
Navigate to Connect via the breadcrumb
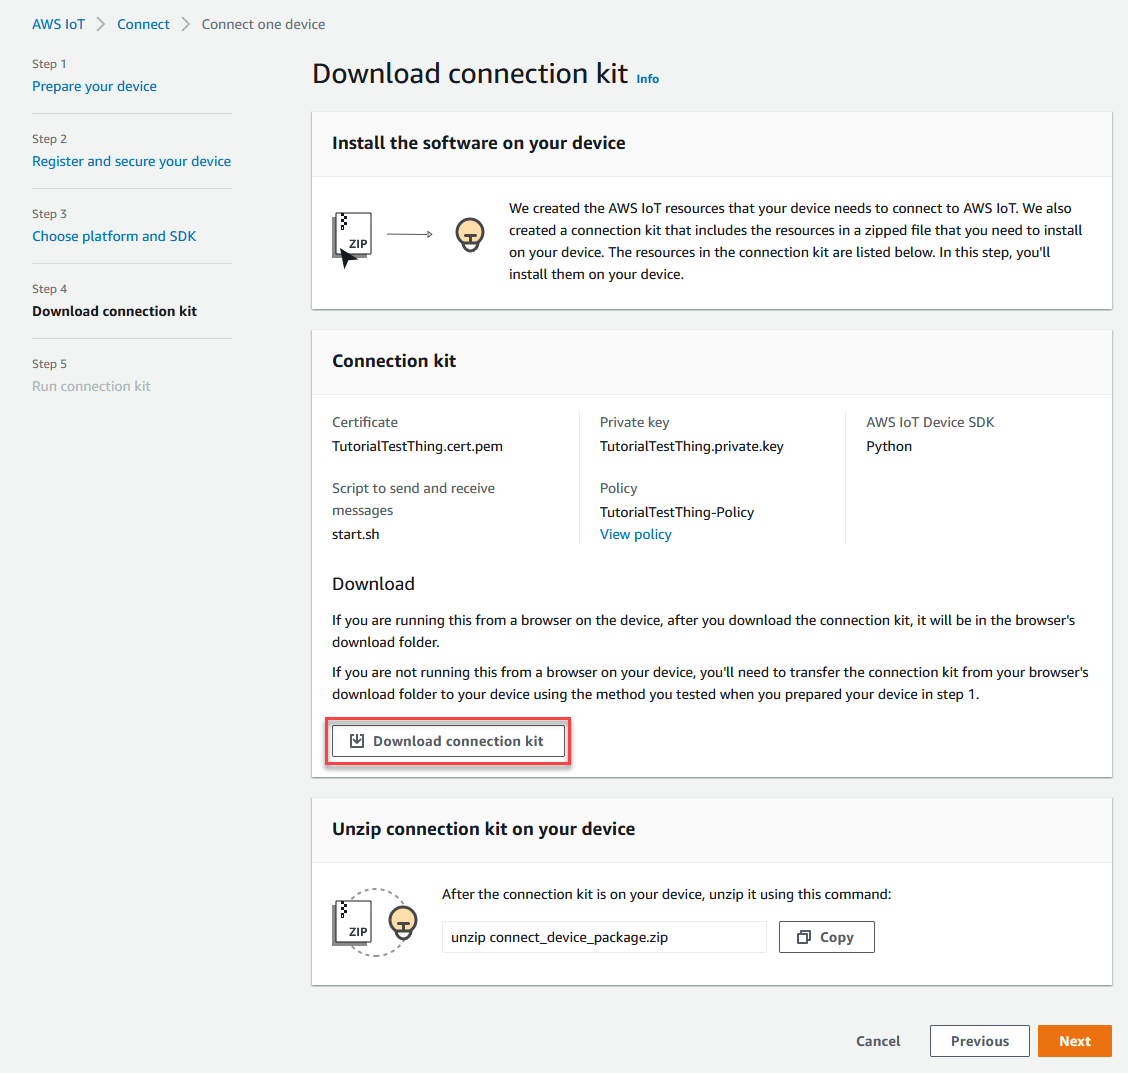(143, 23)
